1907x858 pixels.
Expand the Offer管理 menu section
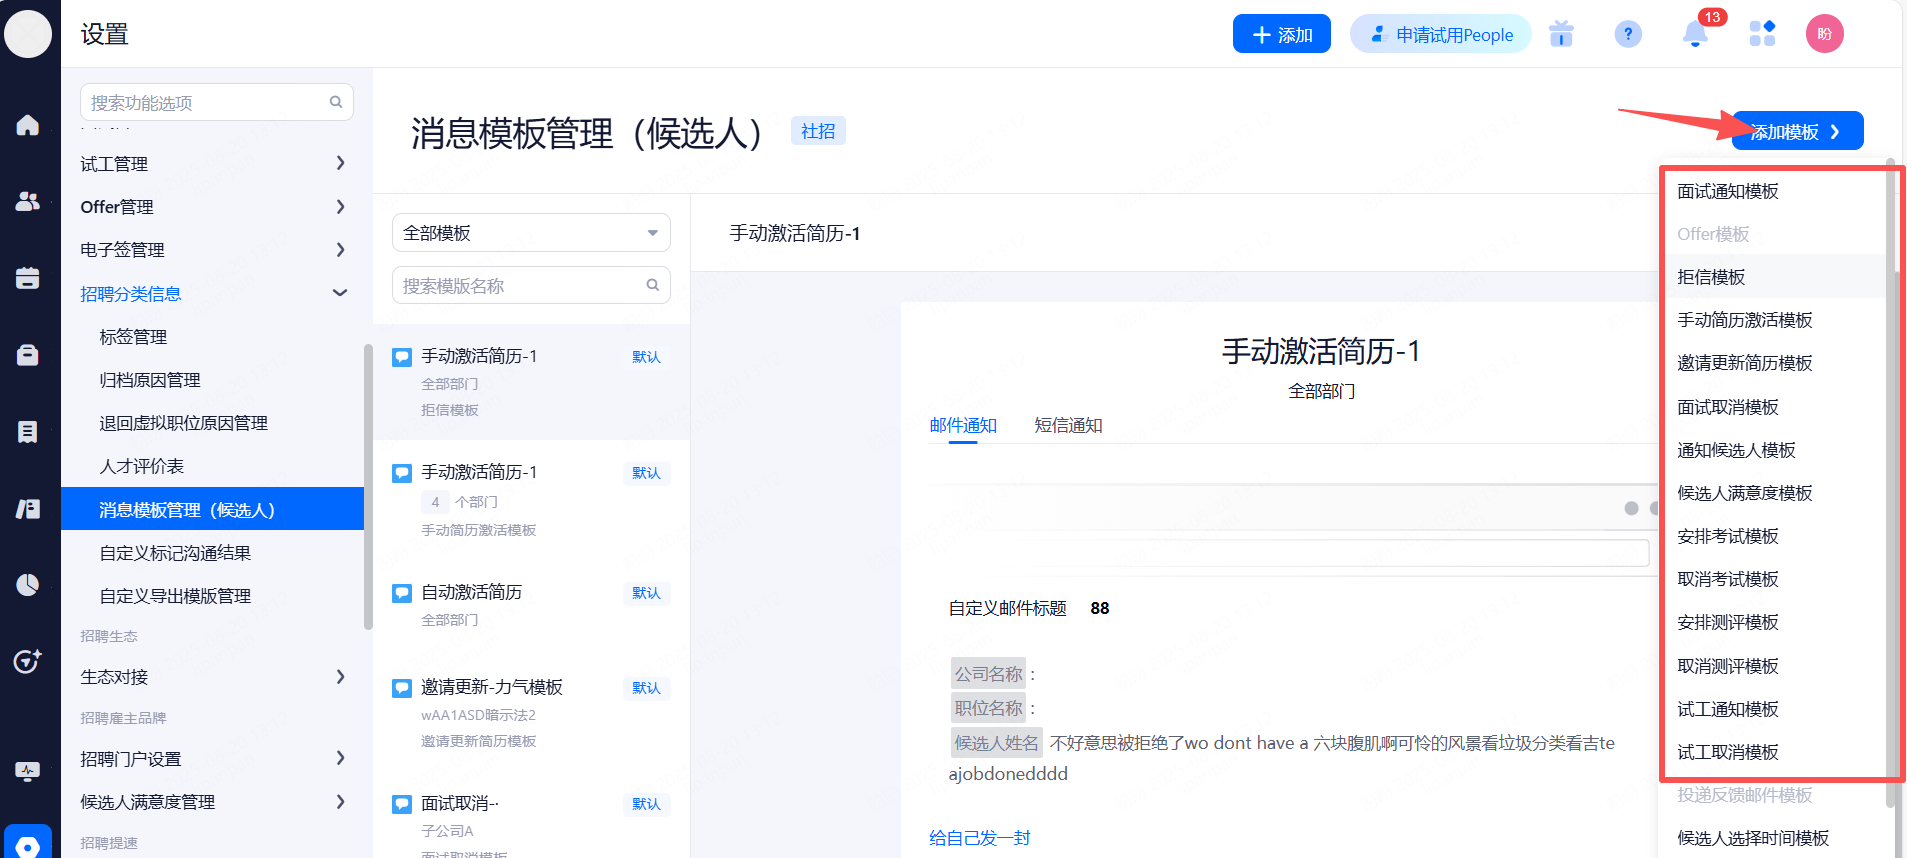pos(213,207)
